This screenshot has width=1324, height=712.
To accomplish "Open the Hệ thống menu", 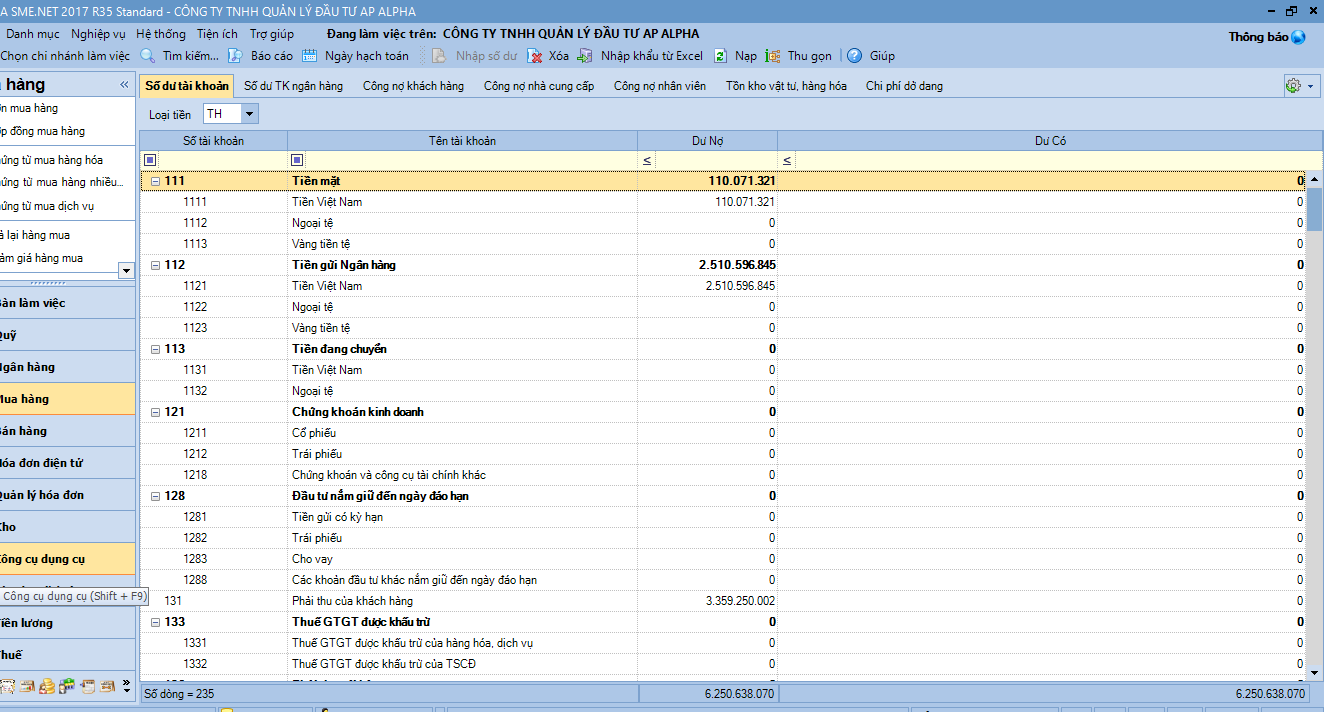I will pos(161,34).
